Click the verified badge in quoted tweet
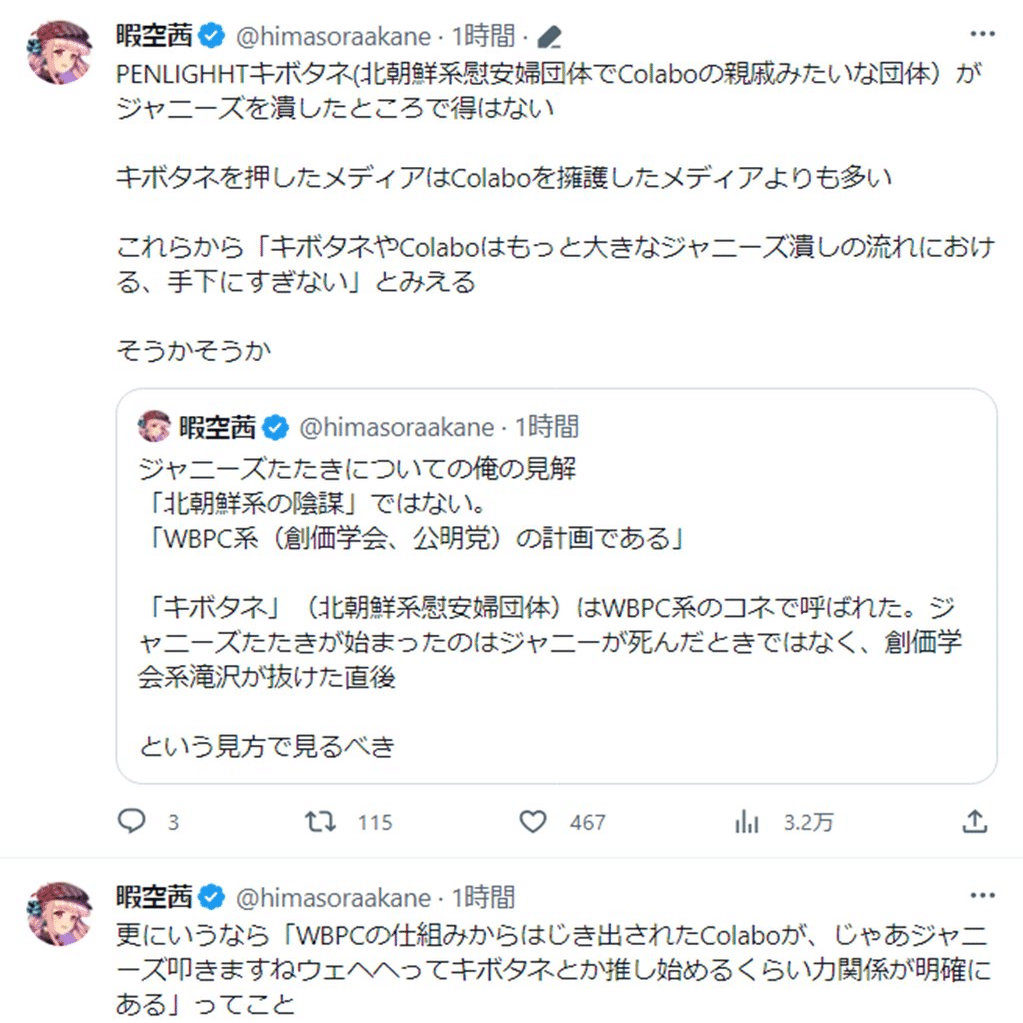The width and height of the screenshot is (1023, 1023). pyautogui.click(x=276, y=428)
